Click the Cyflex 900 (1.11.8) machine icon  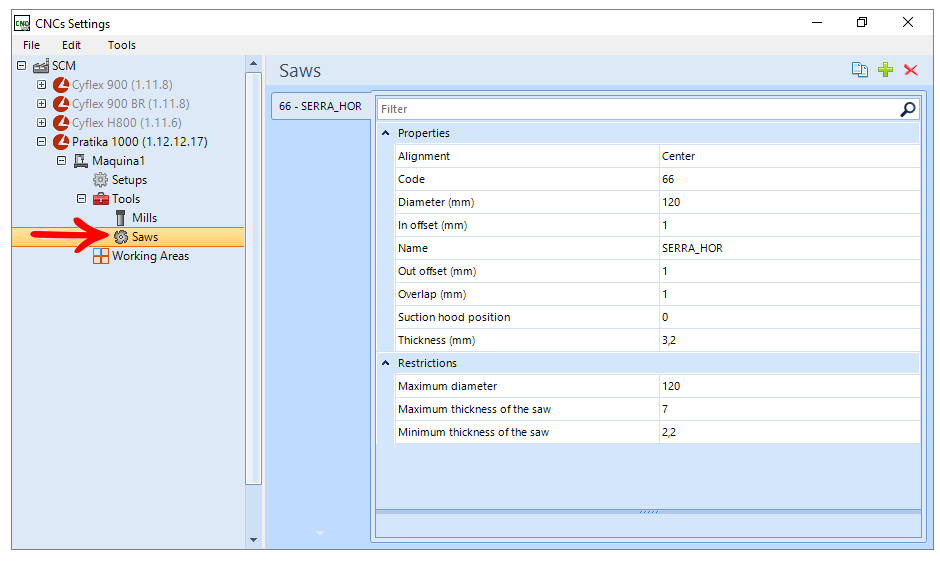coord(61,85)
